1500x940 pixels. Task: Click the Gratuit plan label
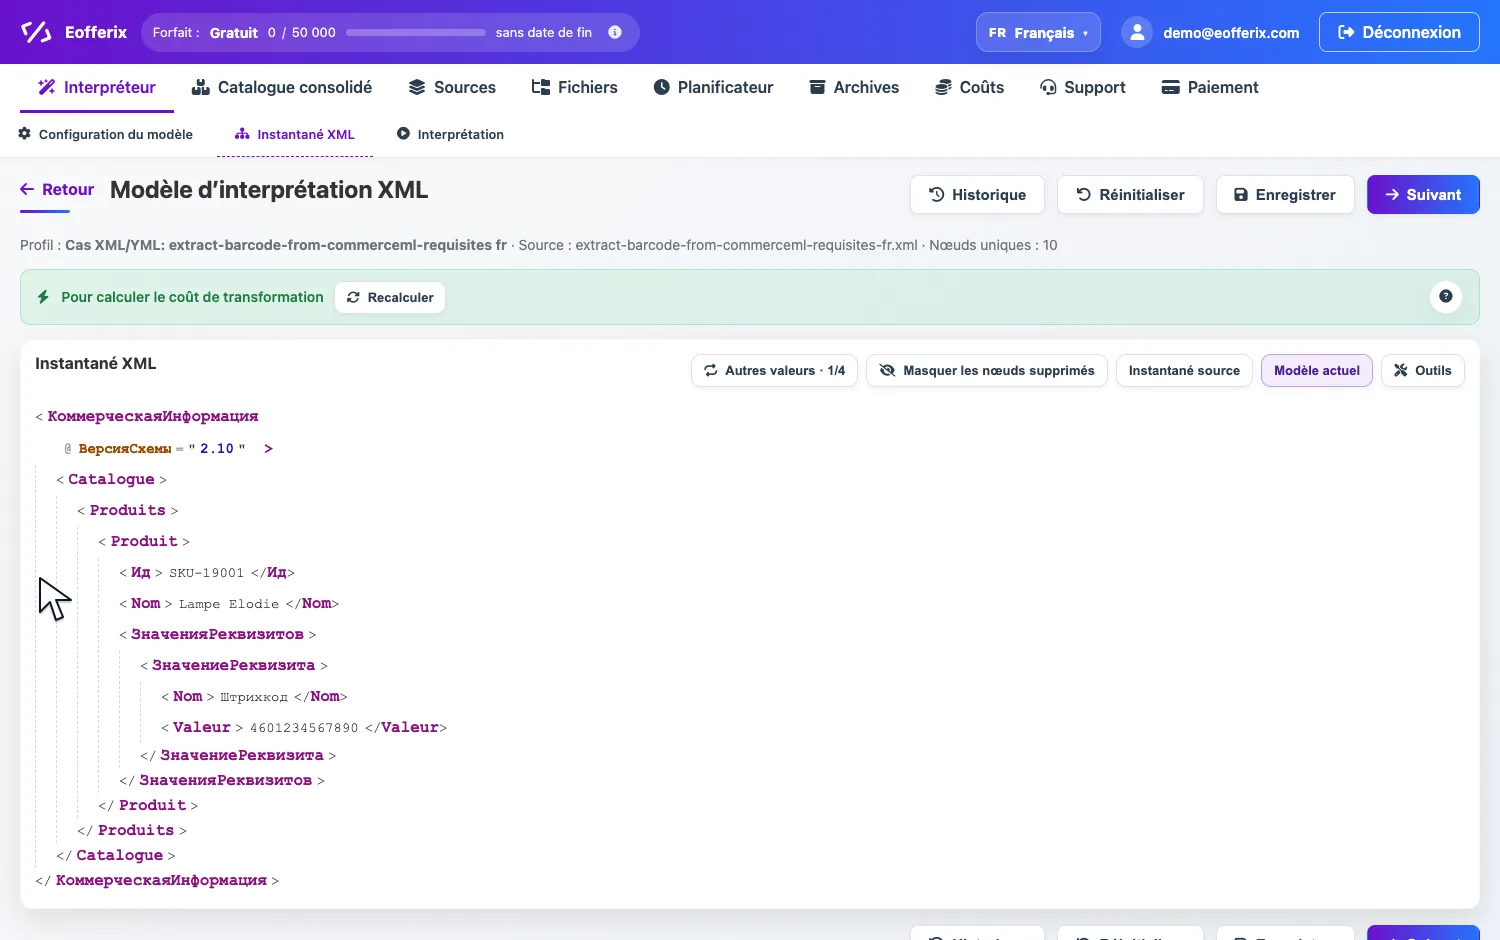click(x=234, y=32)
